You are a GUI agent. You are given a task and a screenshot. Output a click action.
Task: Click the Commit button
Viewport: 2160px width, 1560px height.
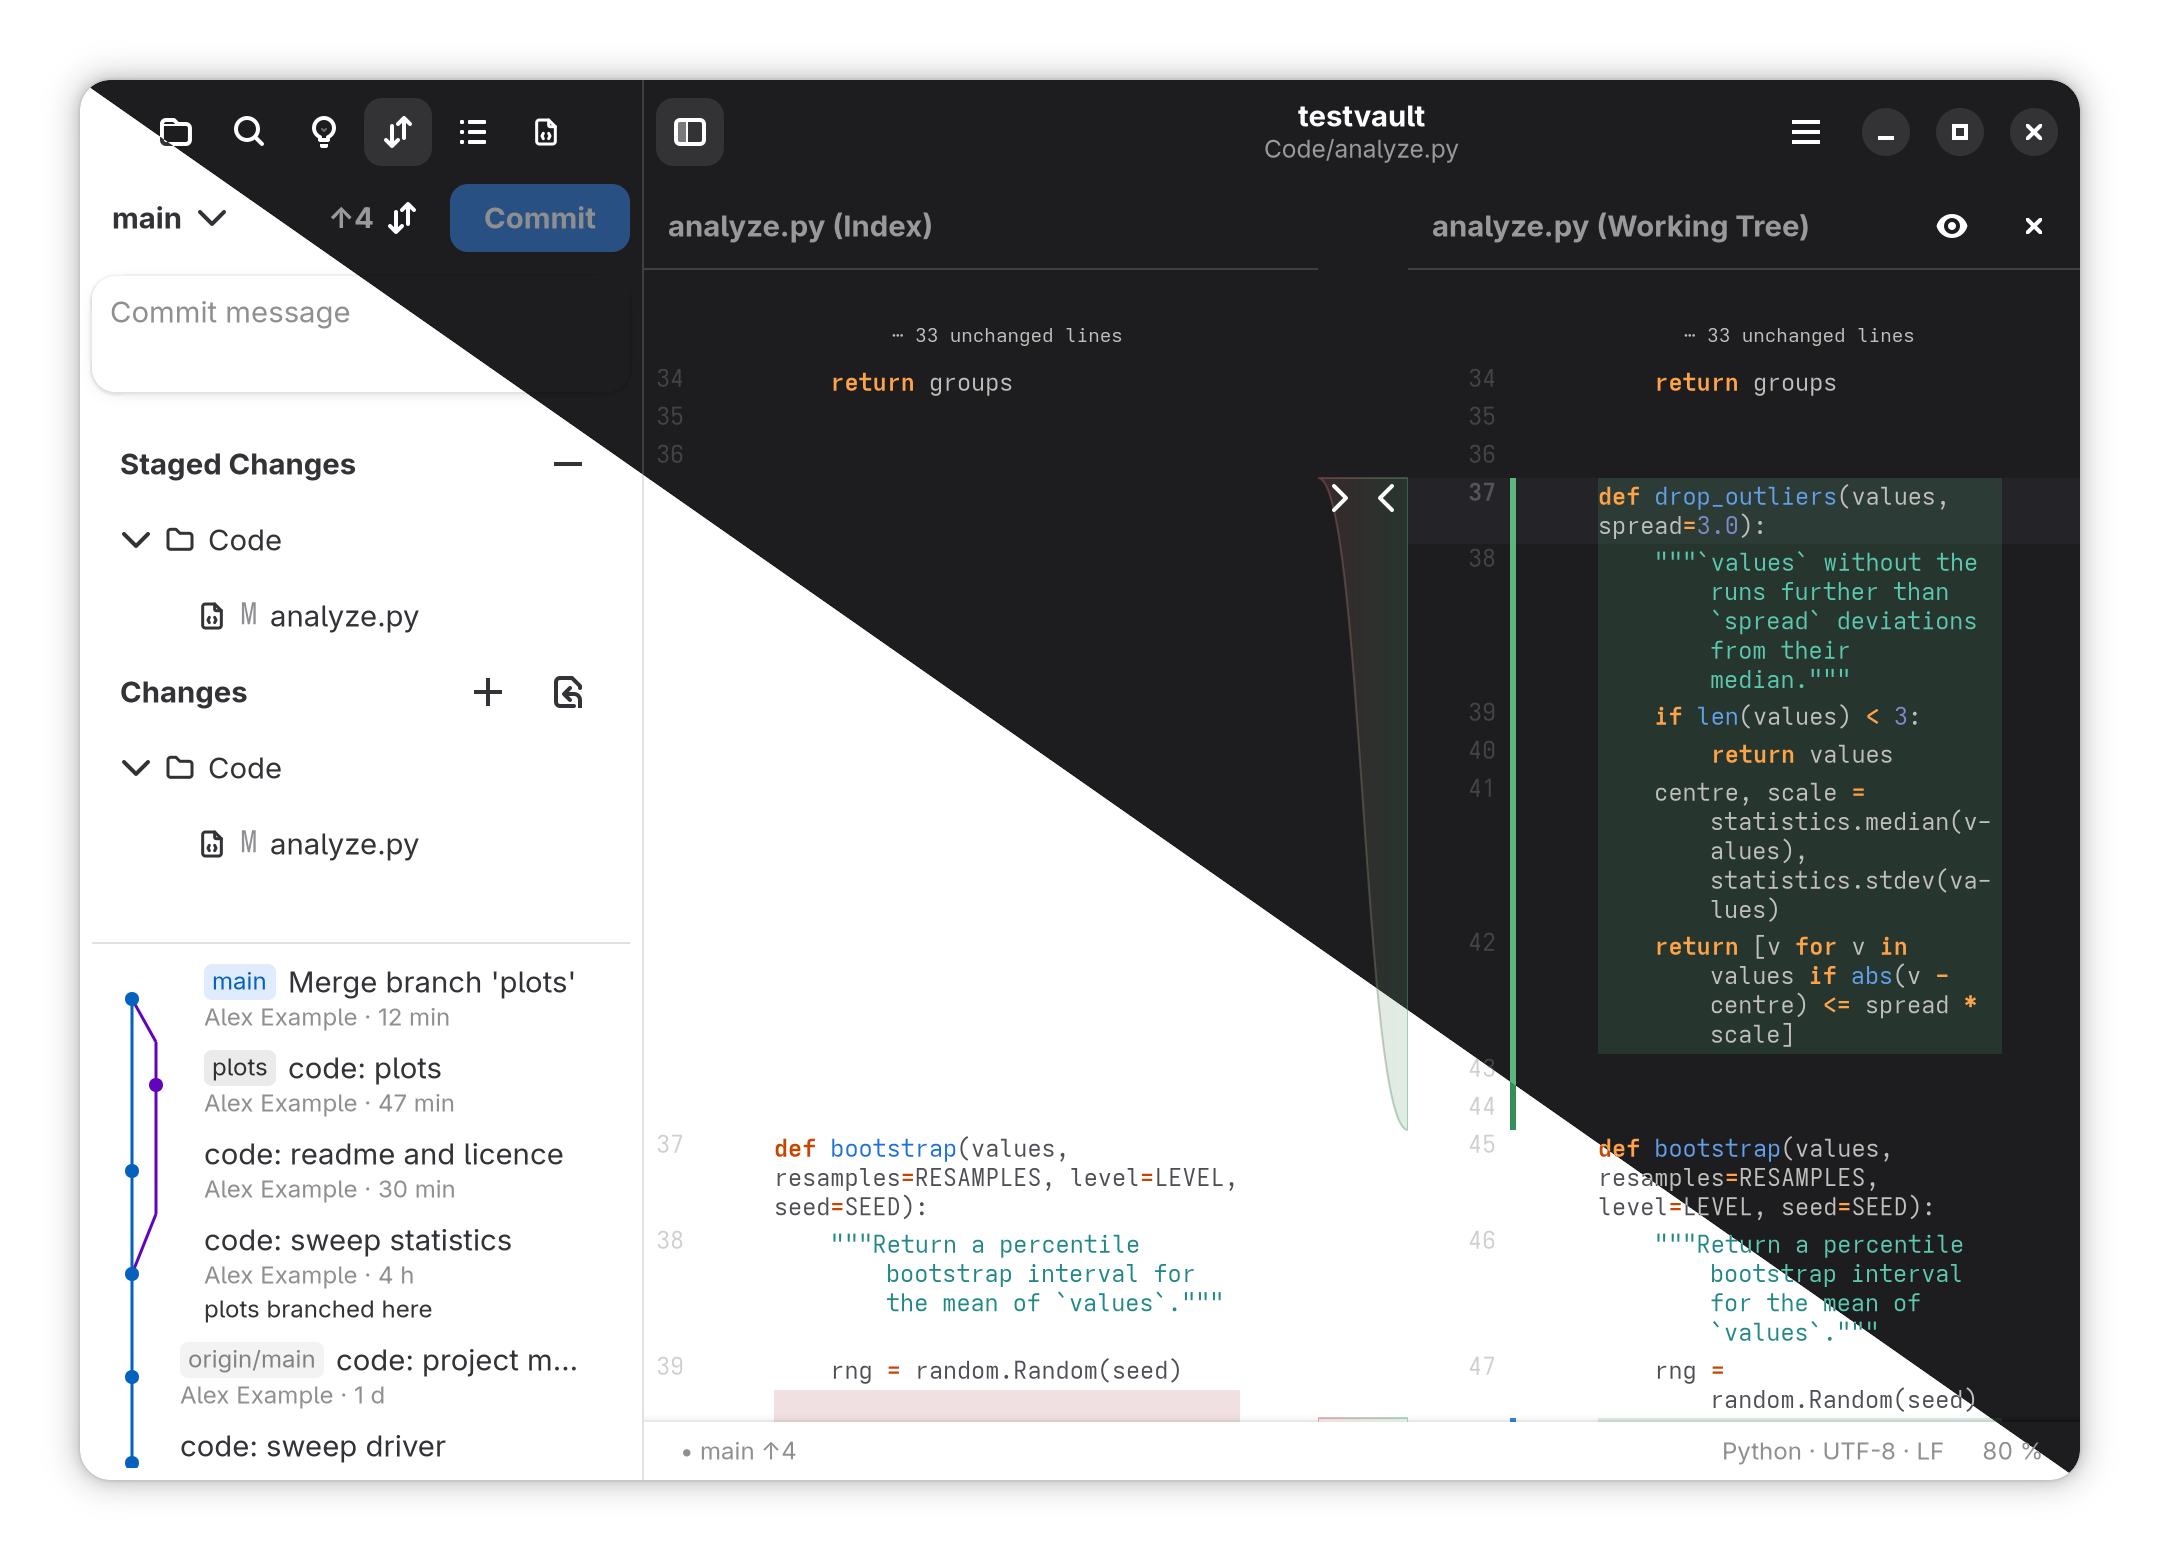coord(540,218)
